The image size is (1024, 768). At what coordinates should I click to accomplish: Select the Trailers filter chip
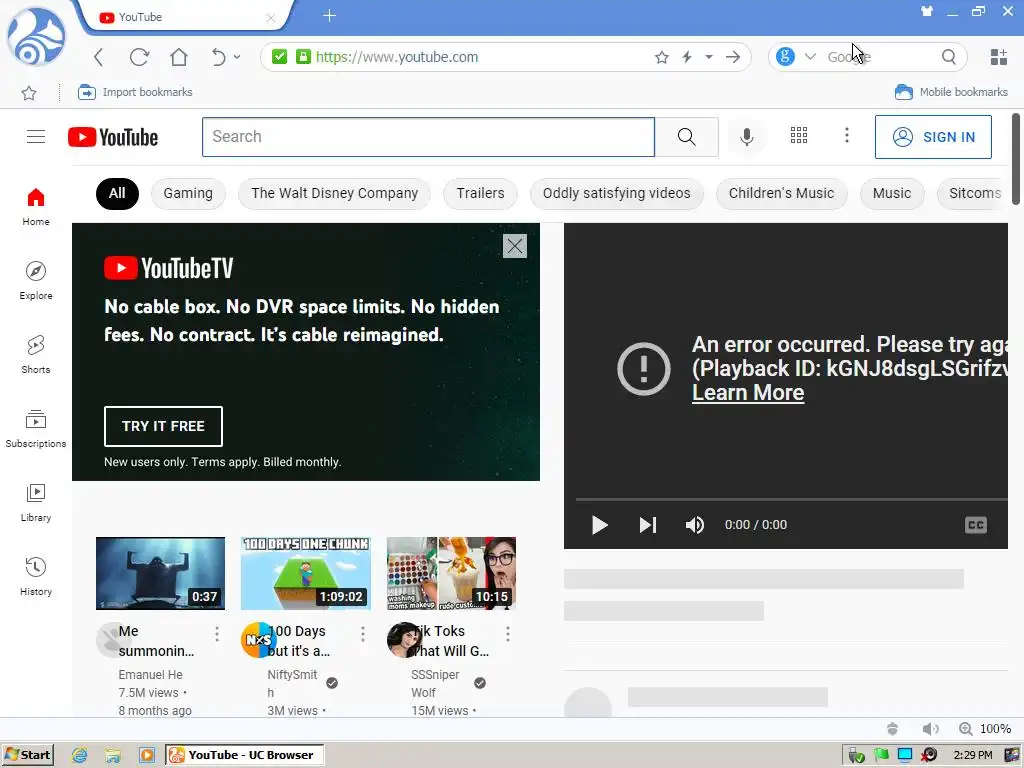point(480,193)
